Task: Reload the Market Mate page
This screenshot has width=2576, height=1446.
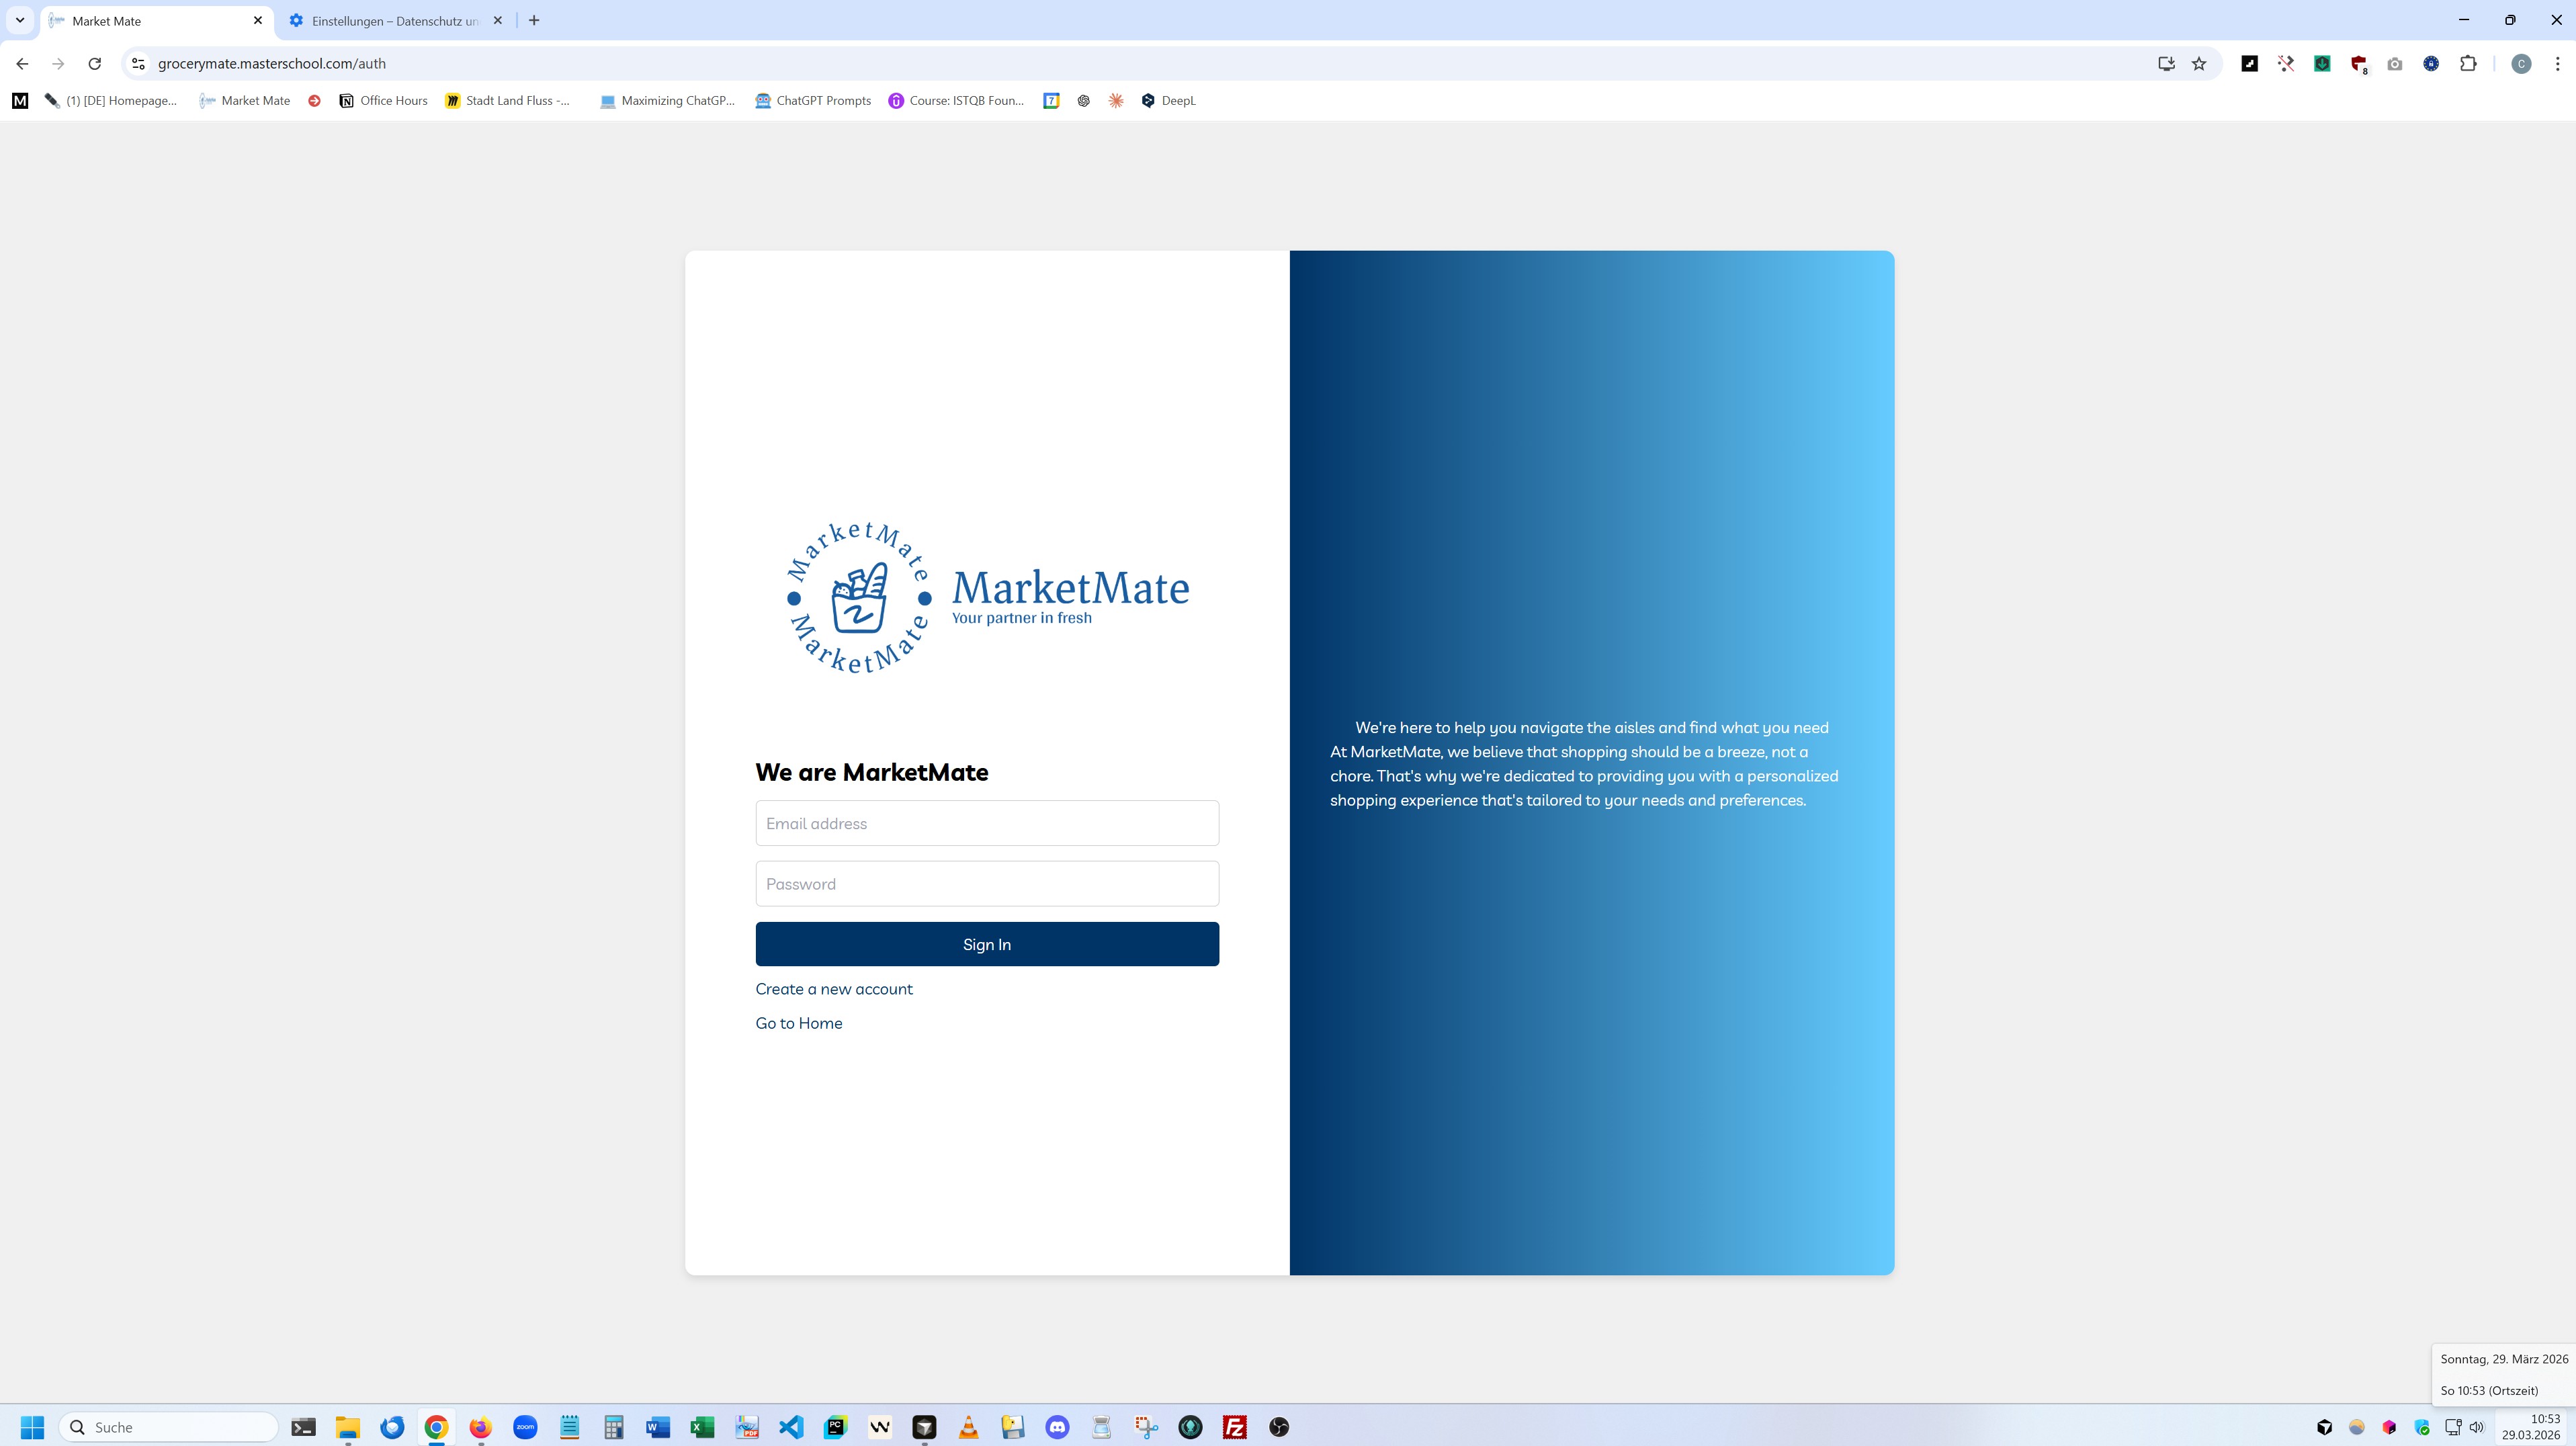Action: click(x=94, y=64)
